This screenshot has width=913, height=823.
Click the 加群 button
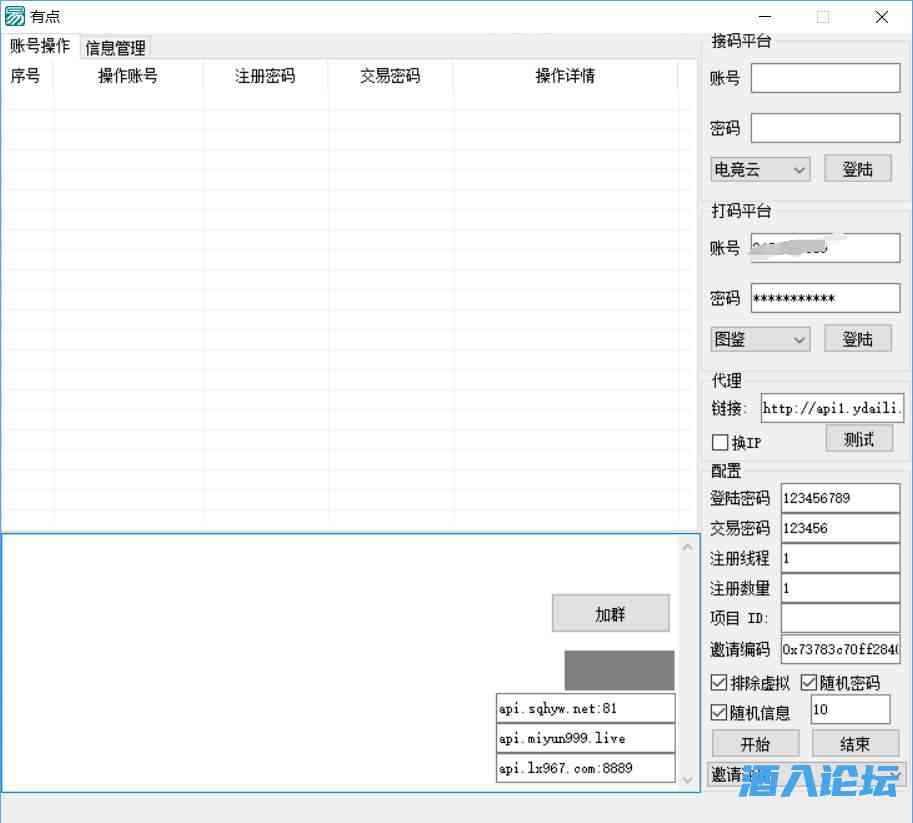click(610, 614)
